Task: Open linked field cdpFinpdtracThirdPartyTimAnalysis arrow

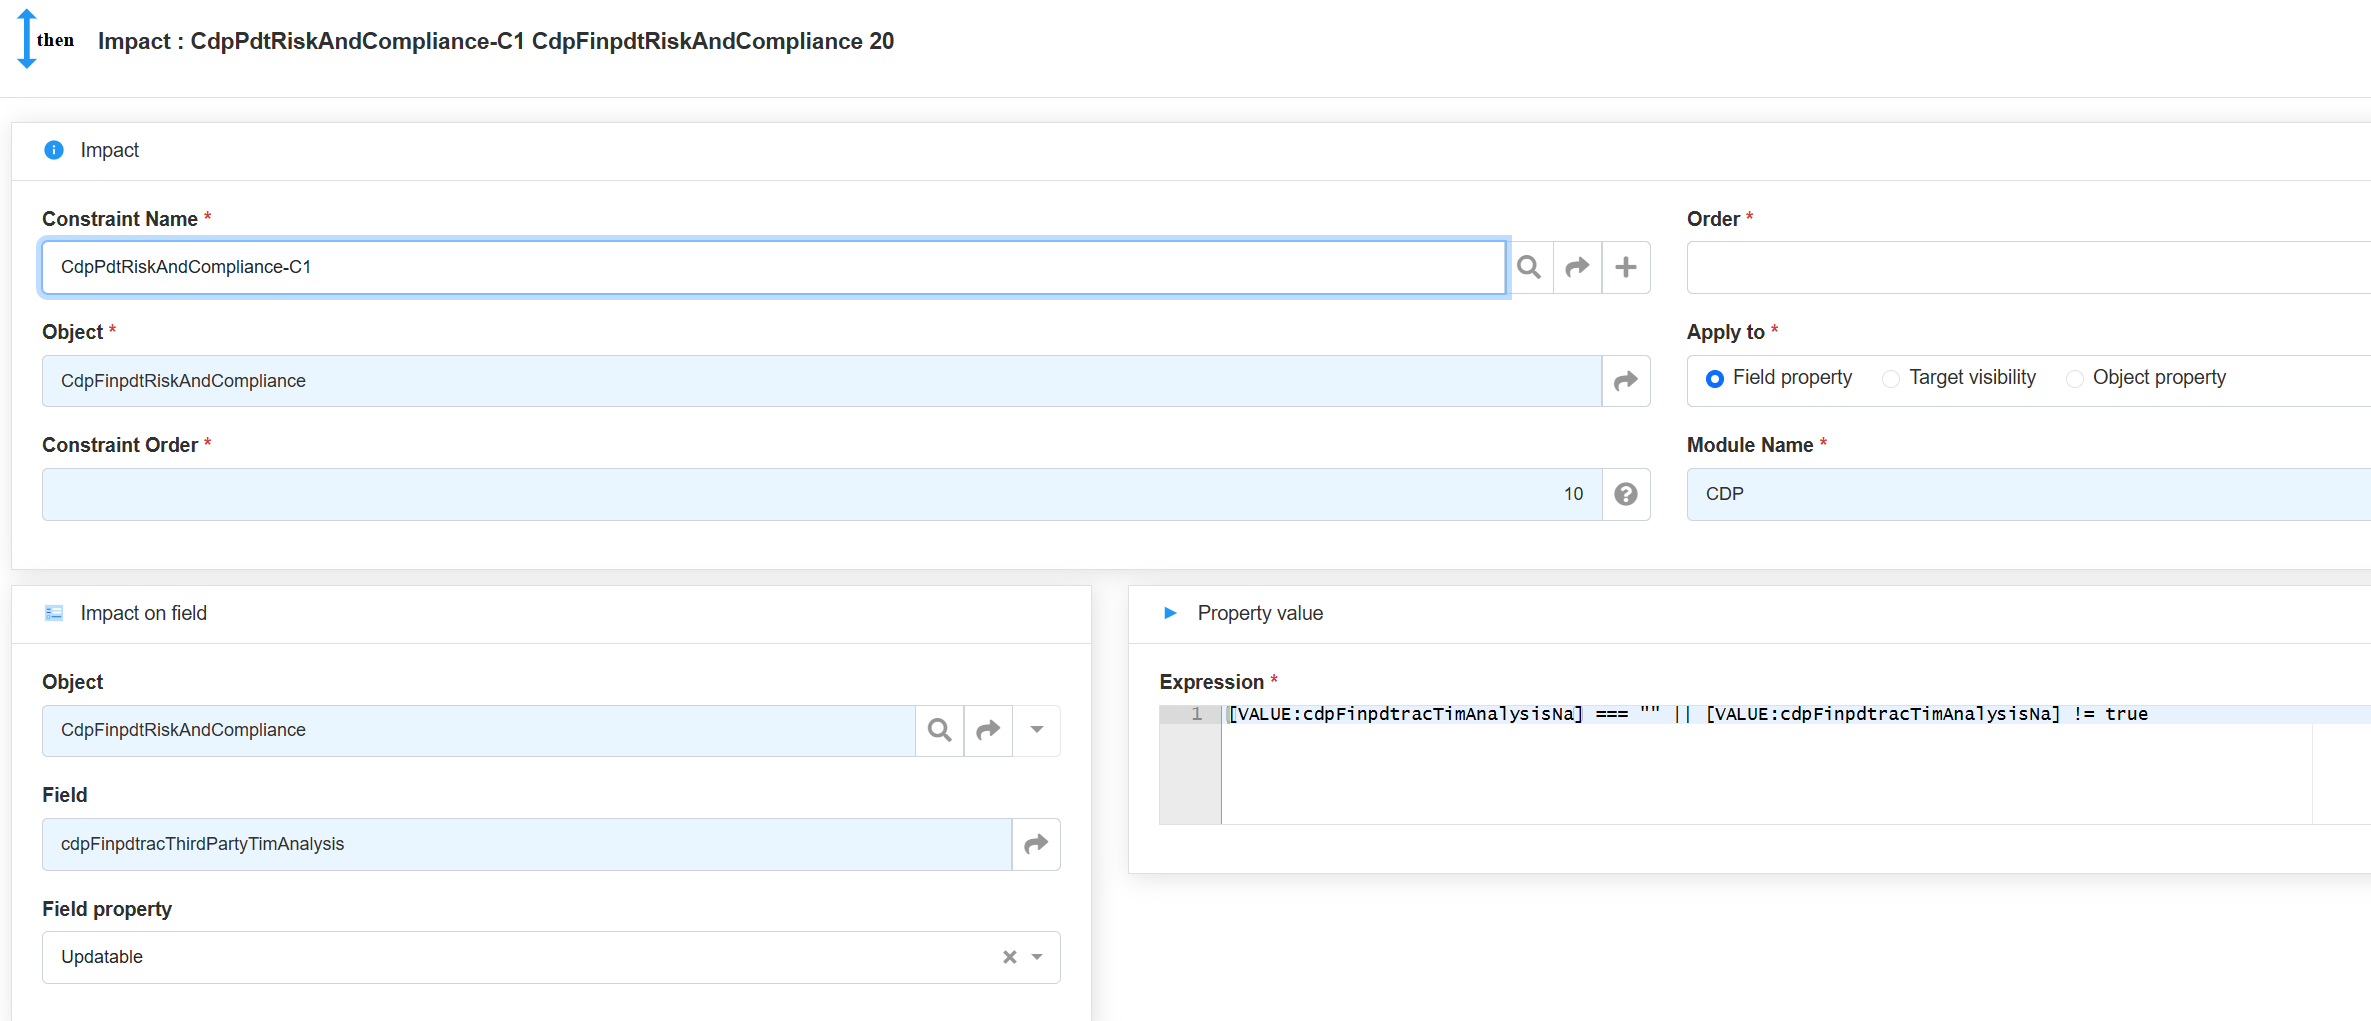Action: [x=1036, y=844]
